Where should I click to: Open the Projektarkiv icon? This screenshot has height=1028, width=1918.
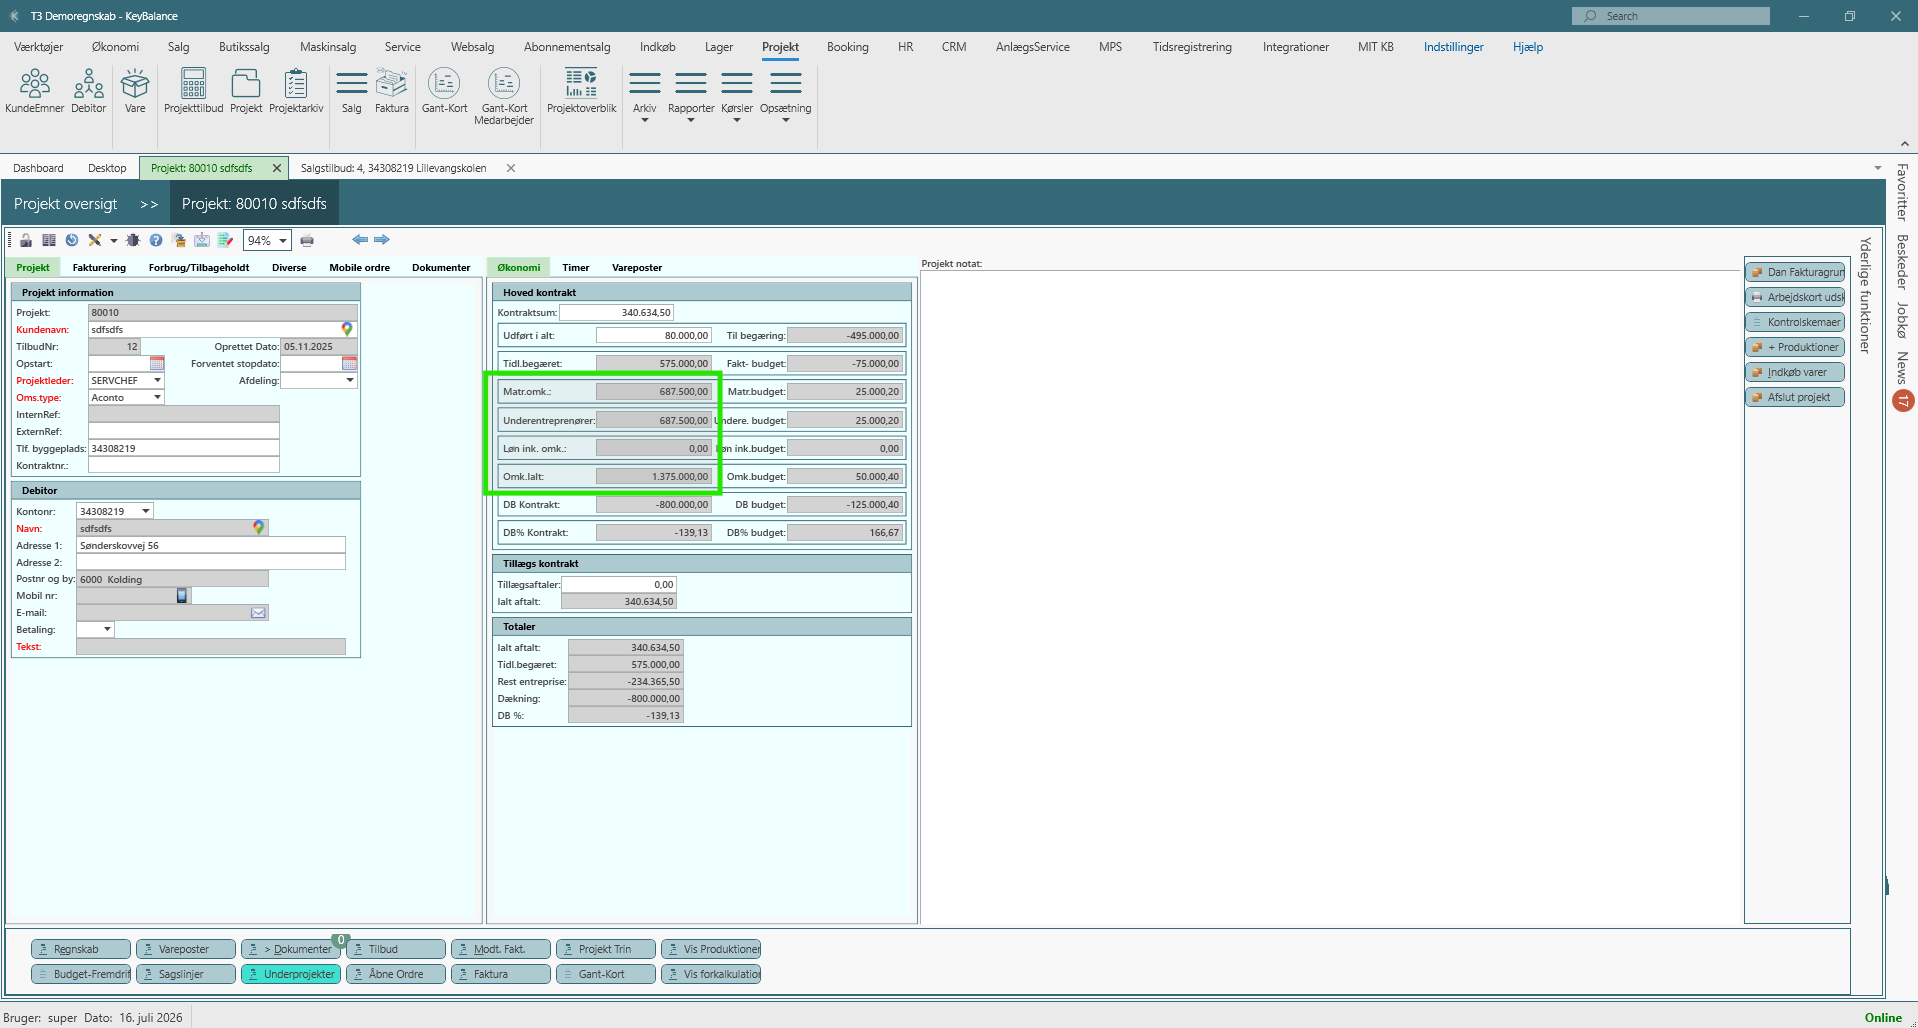point(296,91)
